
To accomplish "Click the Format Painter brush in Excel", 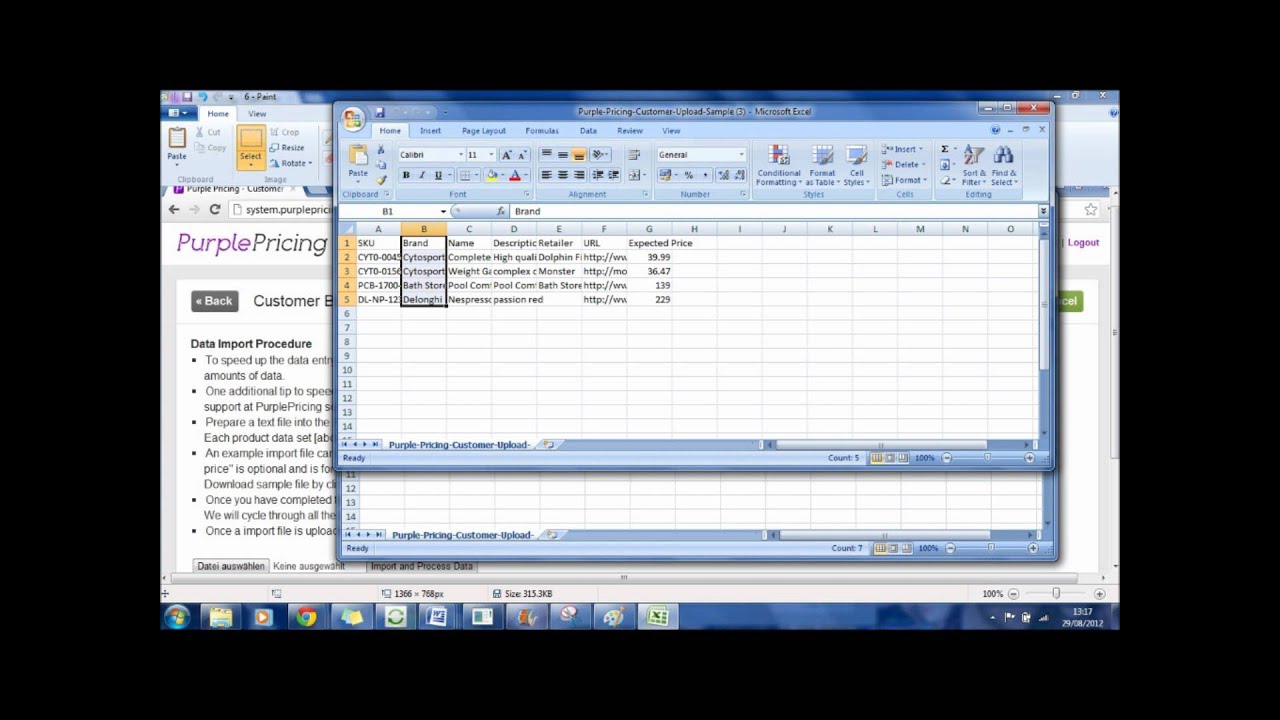I will tap(381, 180).
